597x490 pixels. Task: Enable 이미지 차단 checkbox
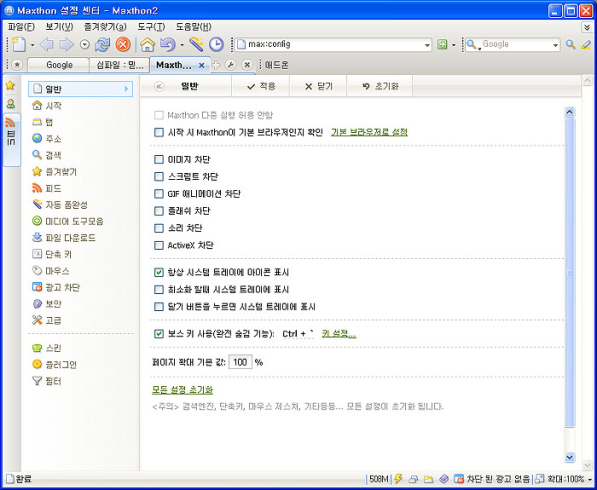[159, 160]
